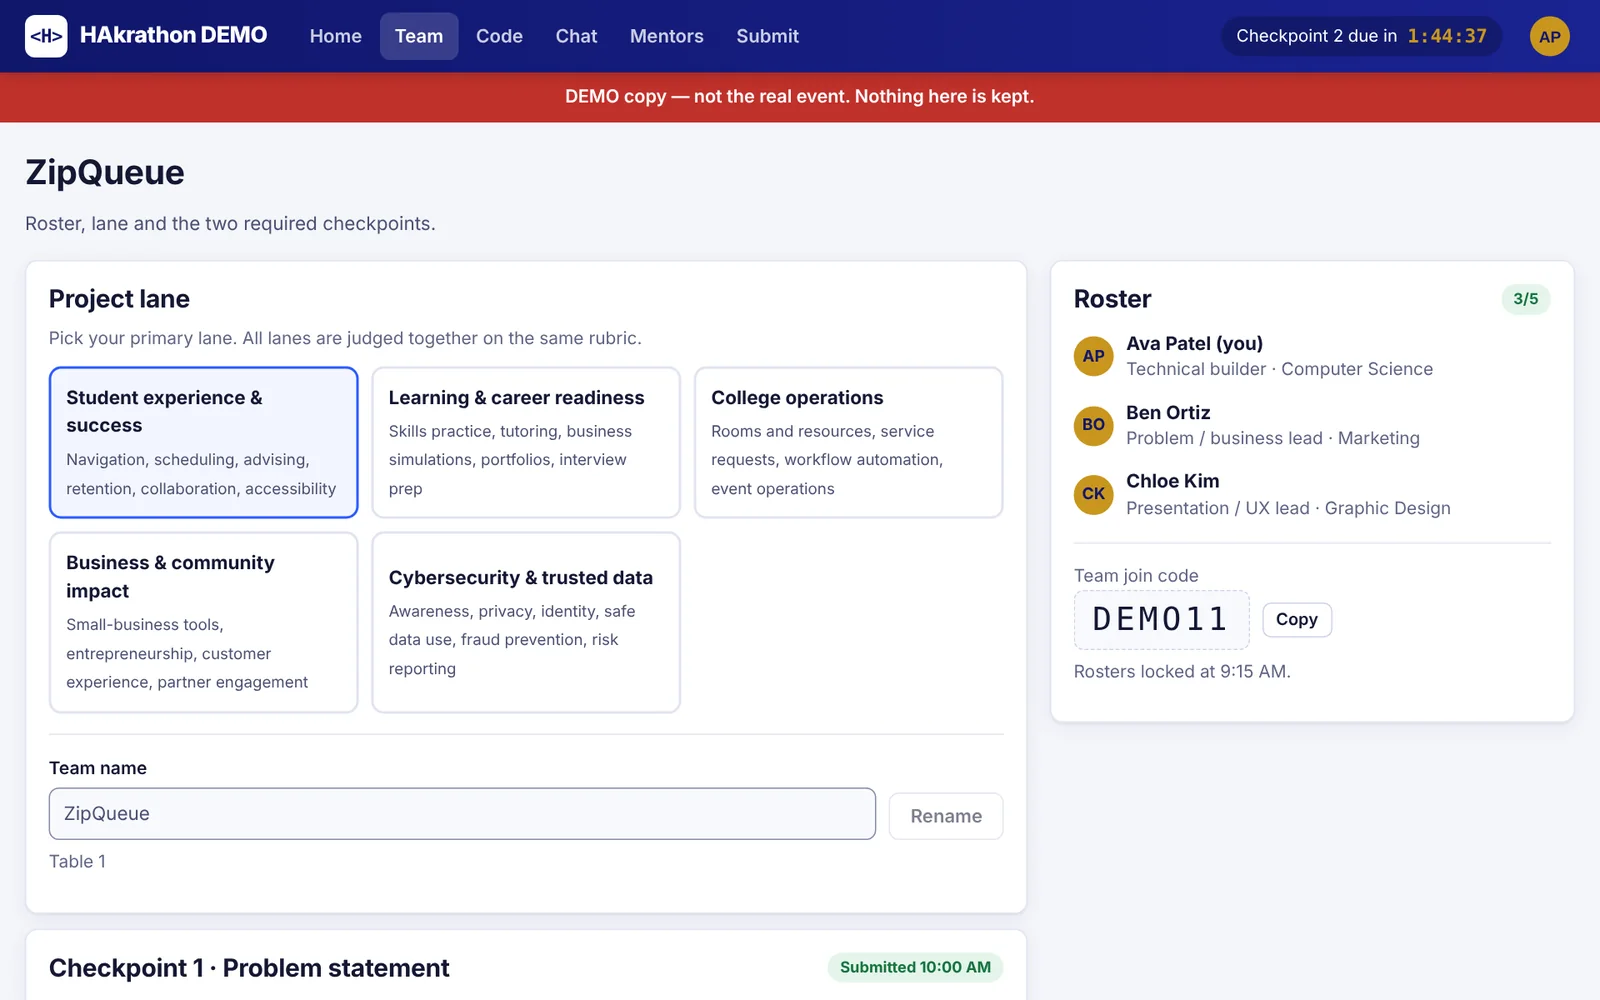Click Ava Patel's AP roster avatar
1600x1000 pixels.
pyautogui.click(x=1093, y=356)
